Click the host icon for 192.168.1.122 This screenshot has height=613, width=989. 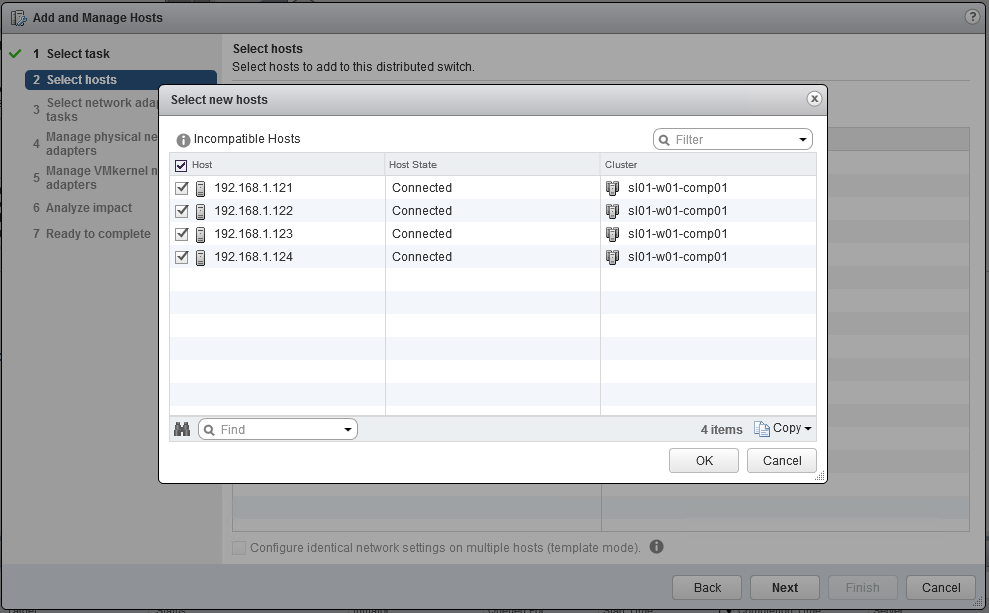[201, 211]
